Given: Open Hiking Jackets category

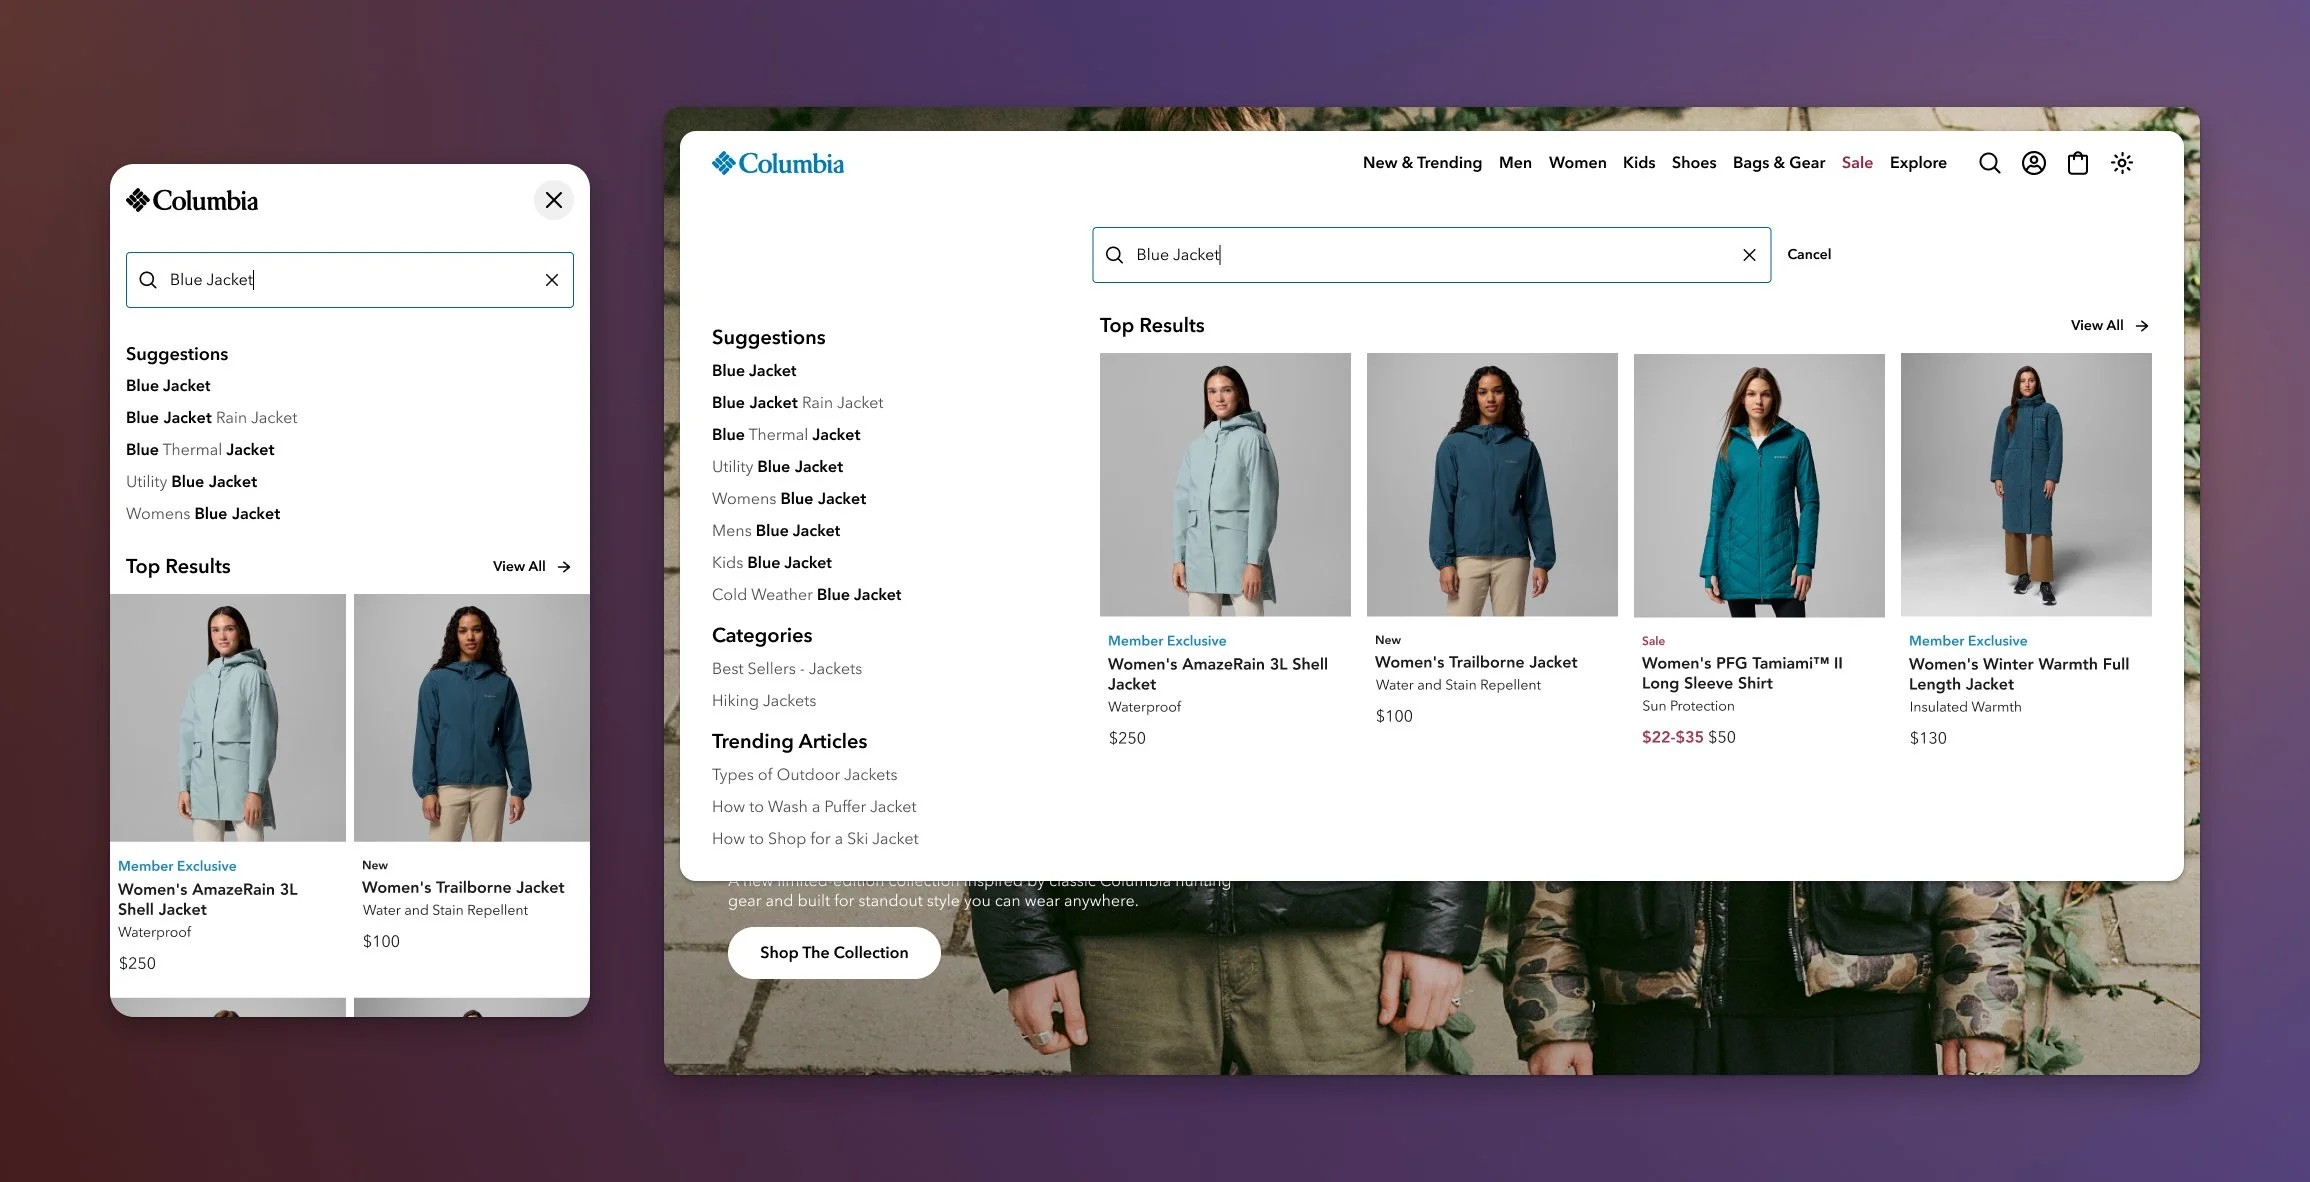Looking at the screenshot, I should (x=763, y=701).
